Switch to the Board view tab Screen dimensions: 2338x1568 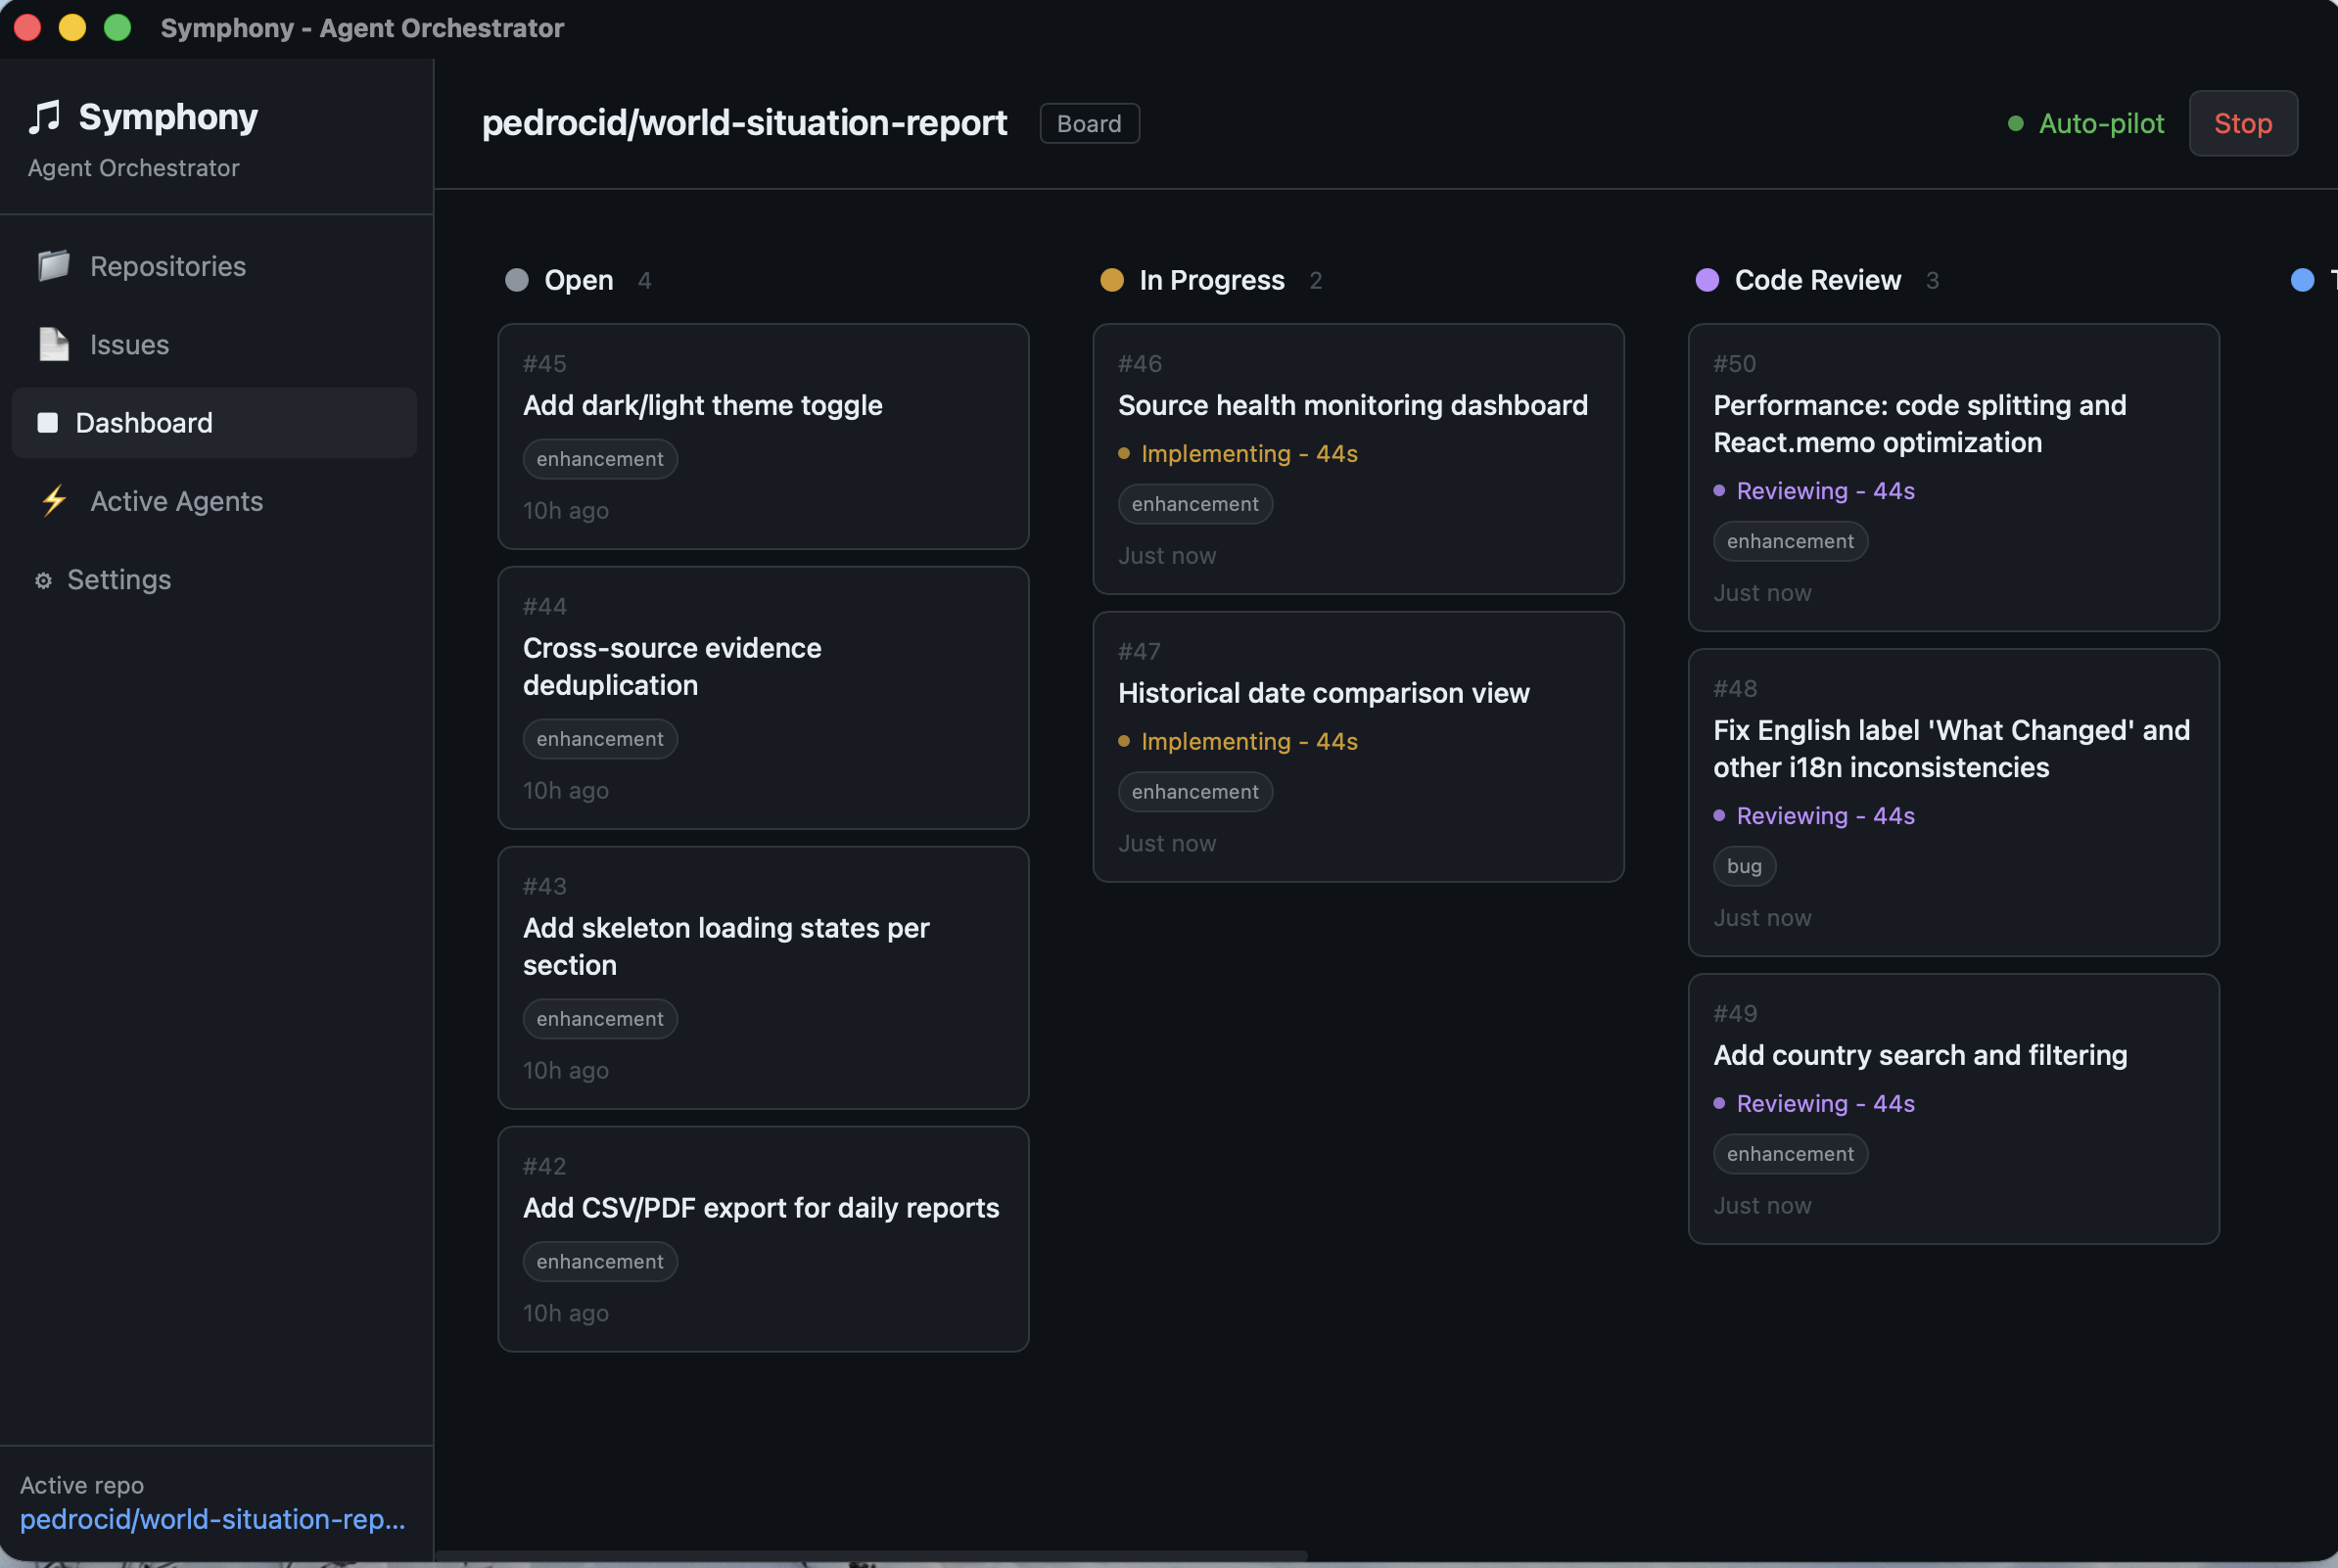(x=1089, y=123)
